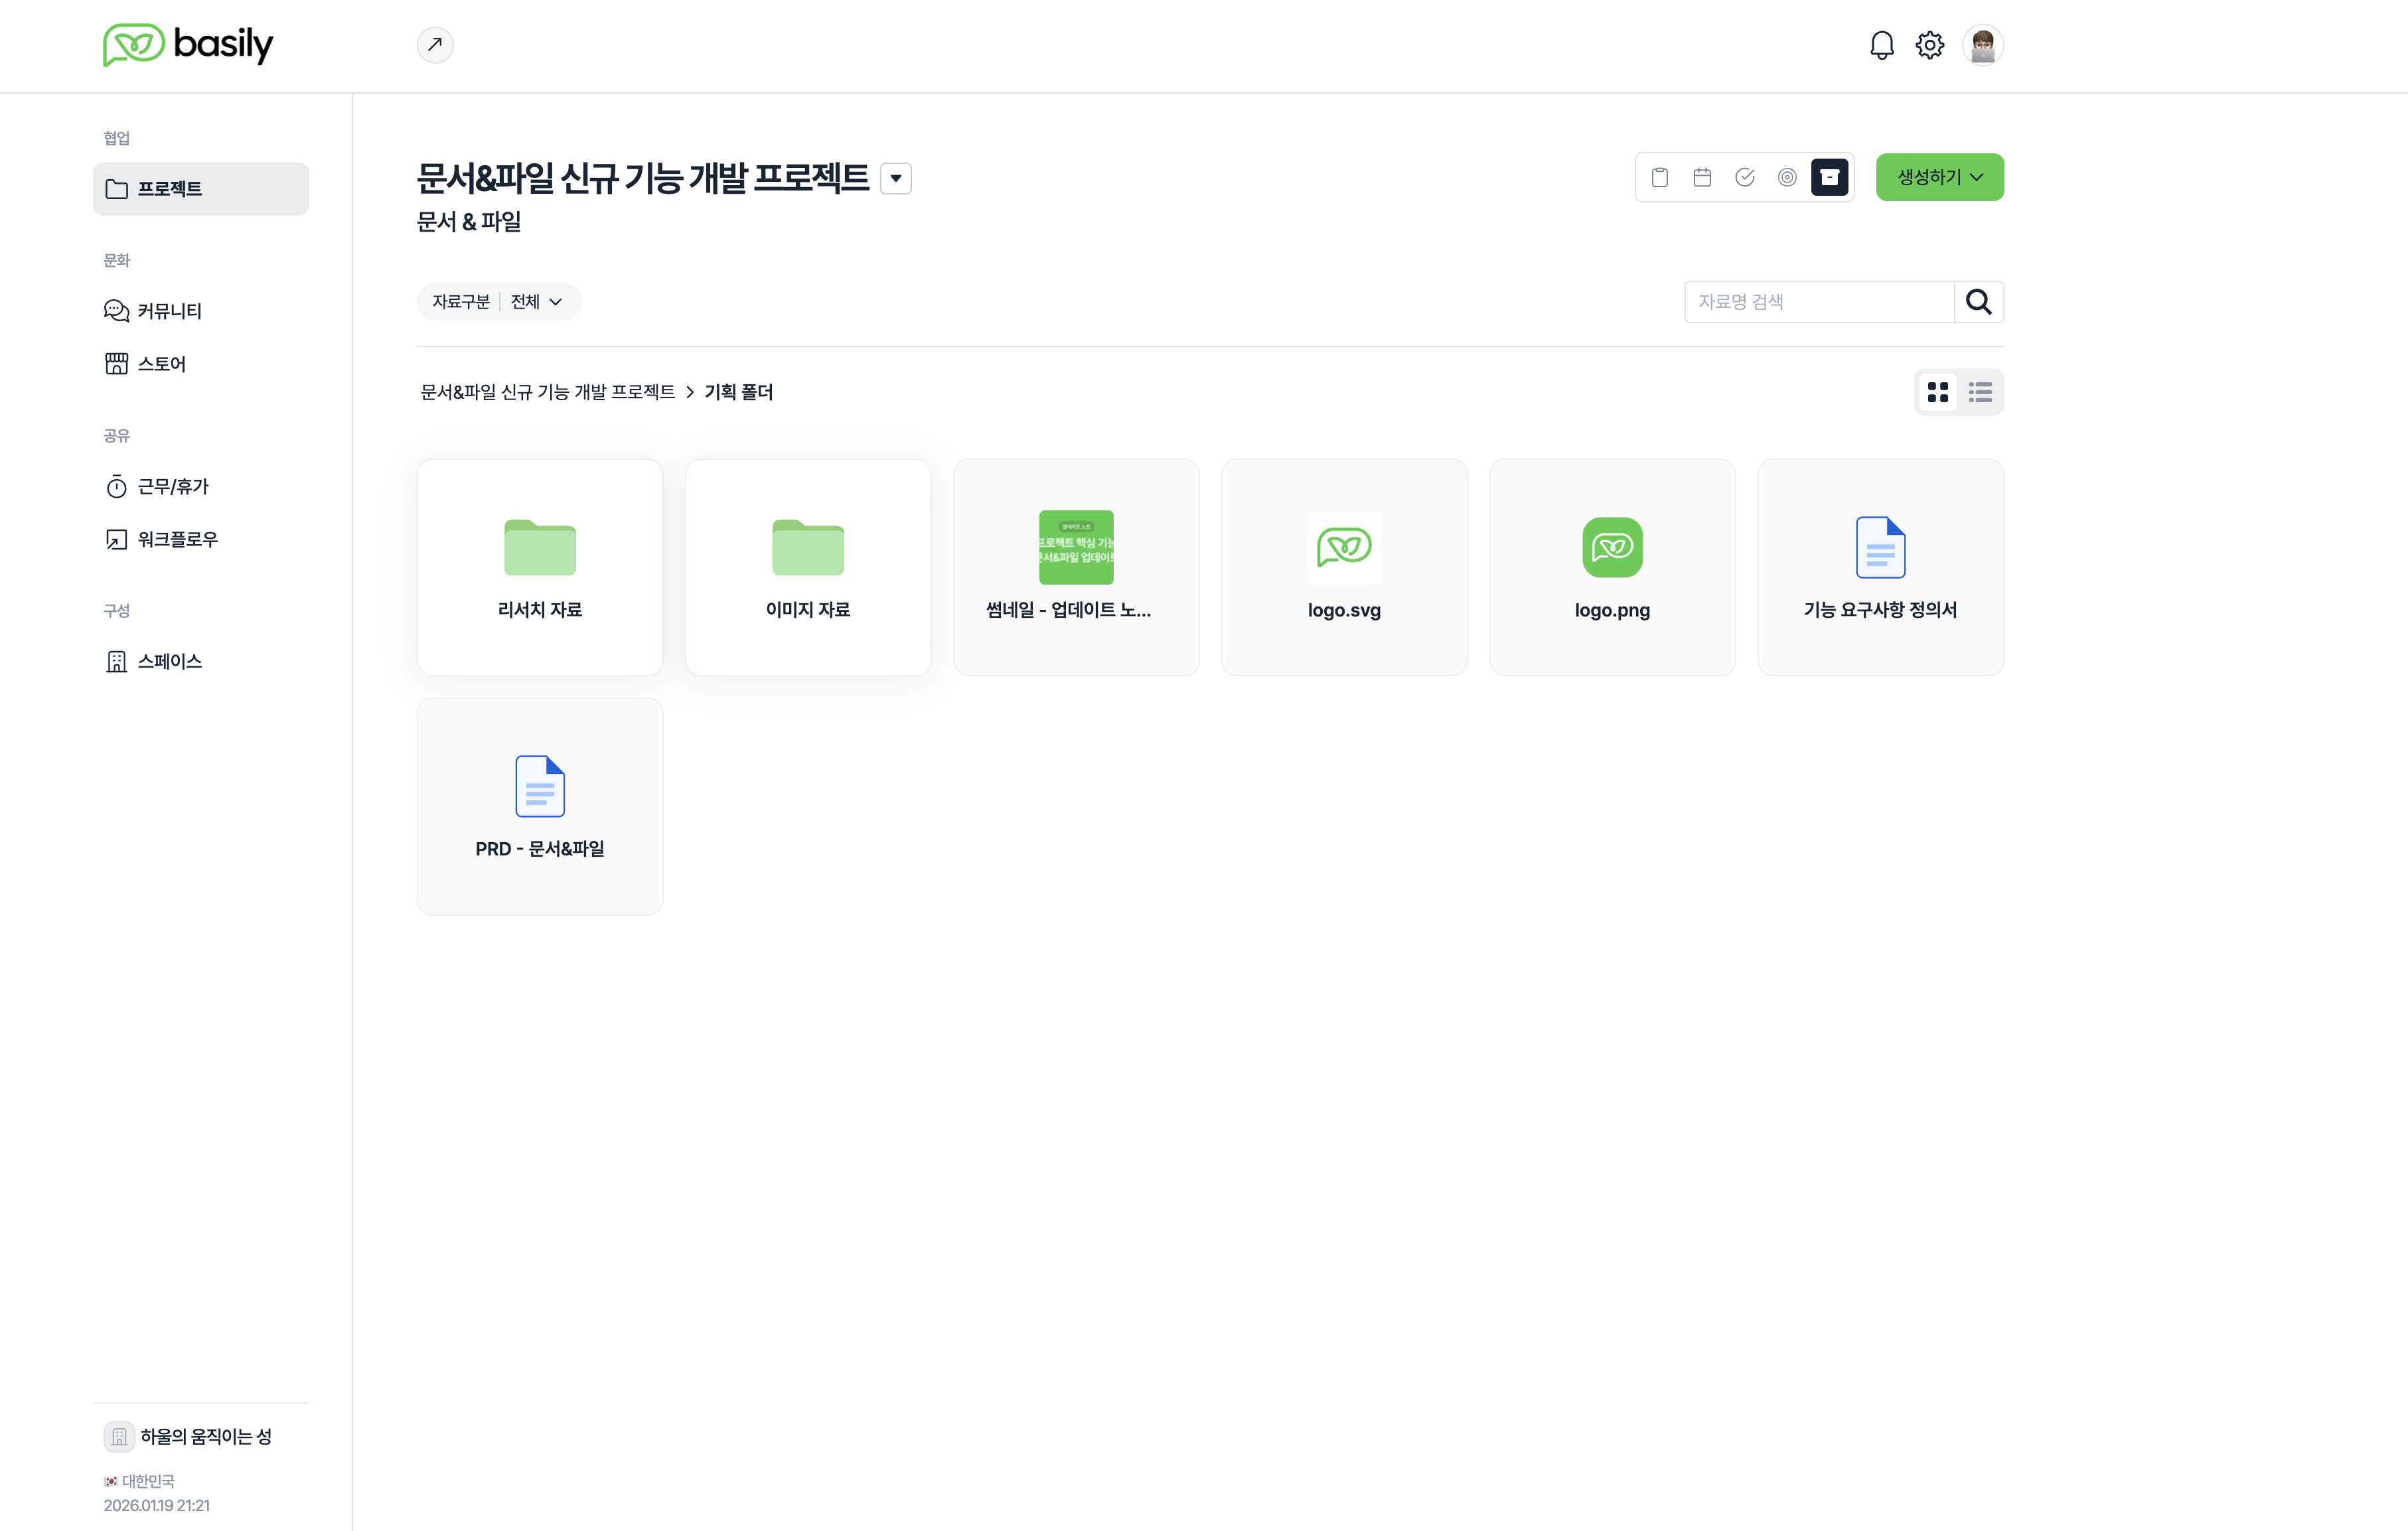Open 워크플로우 from the sidebar
Screen dimensions: 2408x1531
pos(177,539)
